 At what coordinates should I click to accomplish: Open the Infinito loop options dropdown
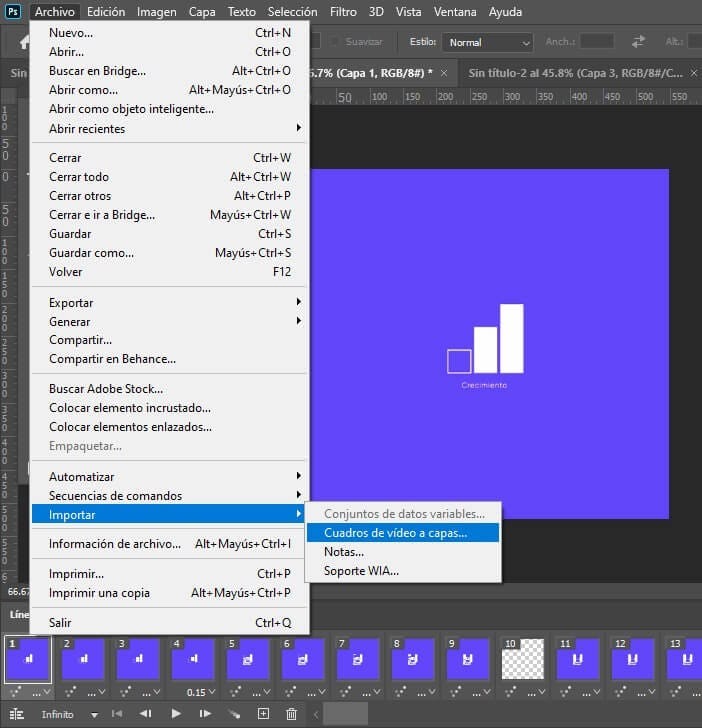pyautogui.click(x=95, y=715)
